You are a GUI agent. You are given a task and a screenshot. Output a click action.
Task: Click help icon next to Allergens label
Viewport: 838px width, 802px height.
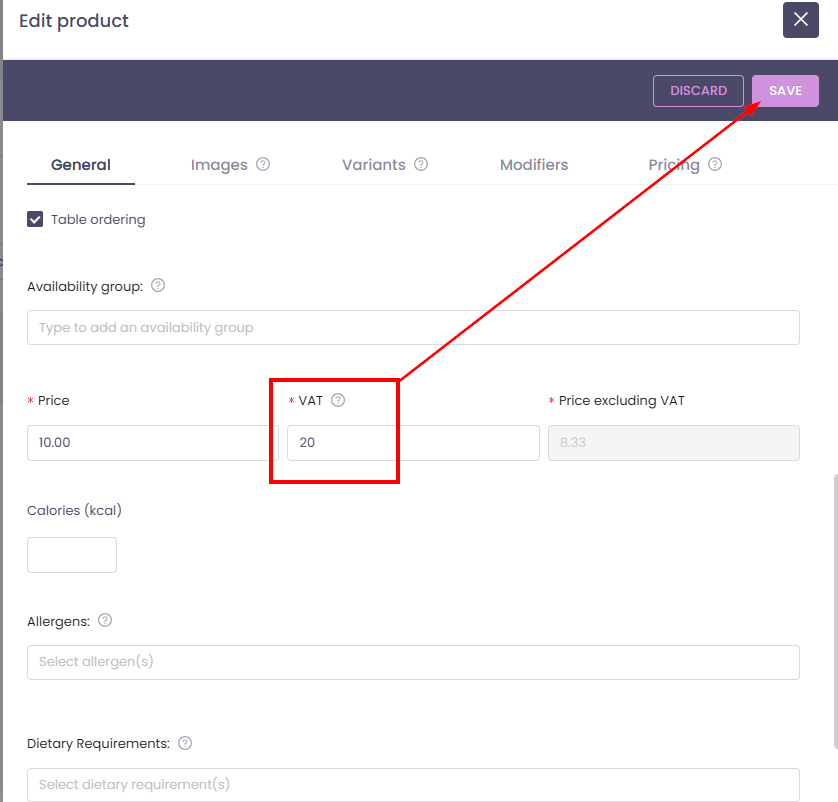click(x=105, y=621)
